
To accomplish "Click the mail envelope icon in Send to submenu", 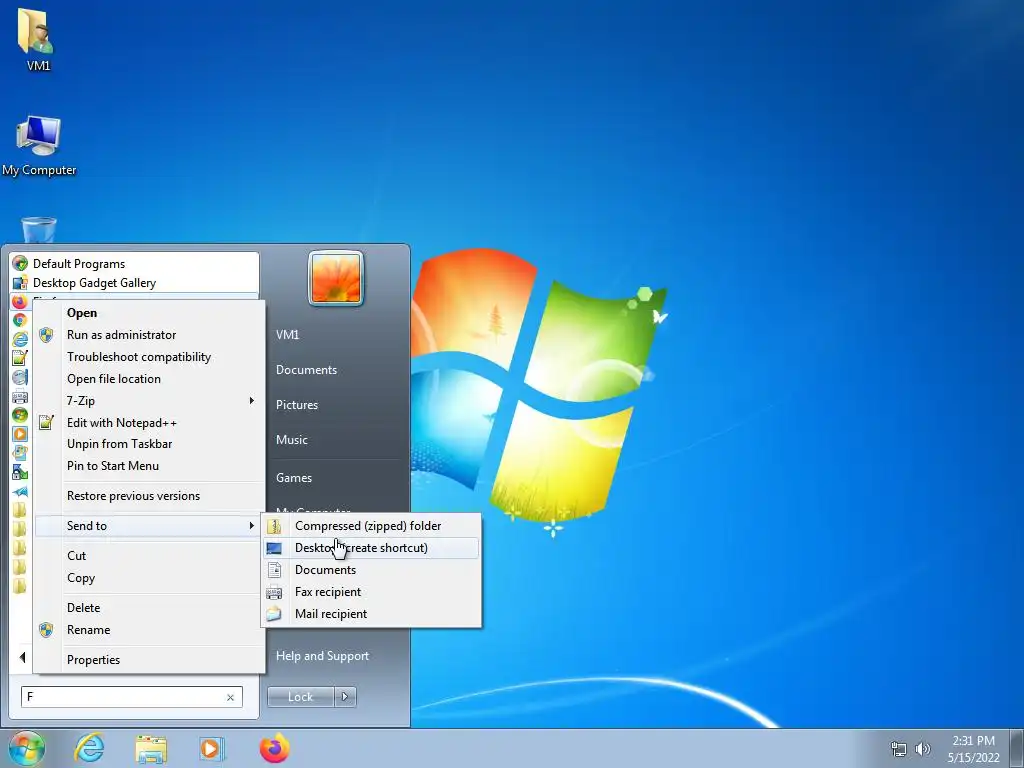I will (274, 614).
